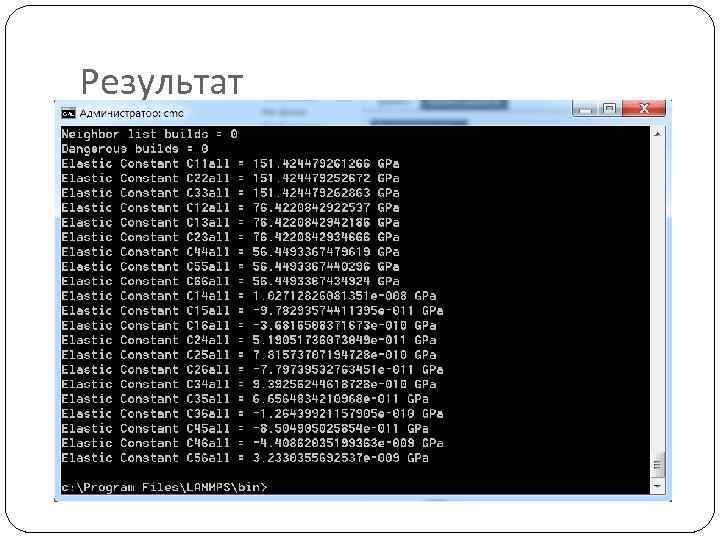The height and width of the screenshot is (540, 720).
Task: Click the Neighbor list builds line
Action: 150,134
